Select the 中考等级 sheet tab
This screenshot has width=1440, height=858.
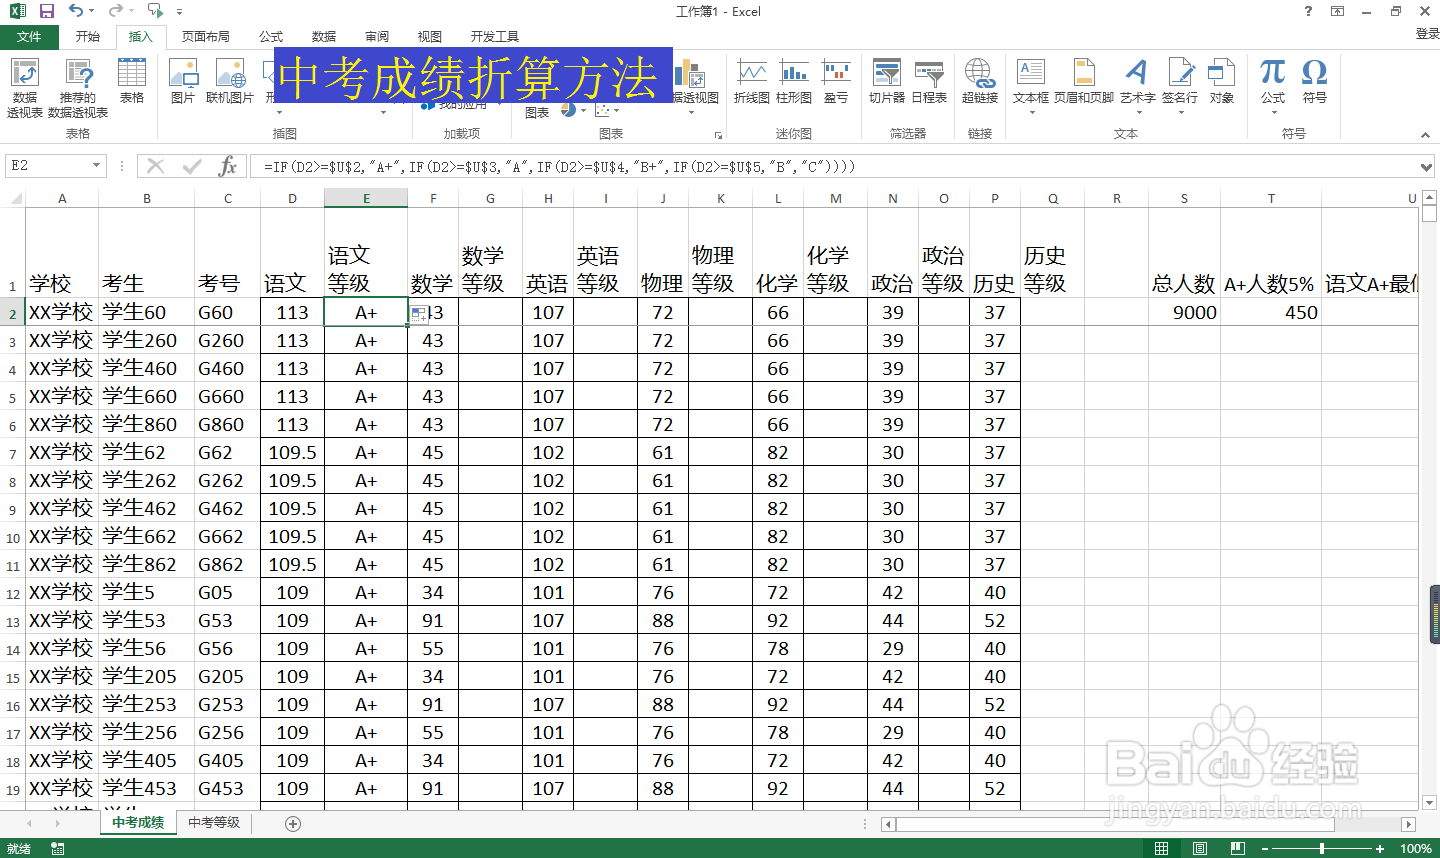tap(214, 823)
